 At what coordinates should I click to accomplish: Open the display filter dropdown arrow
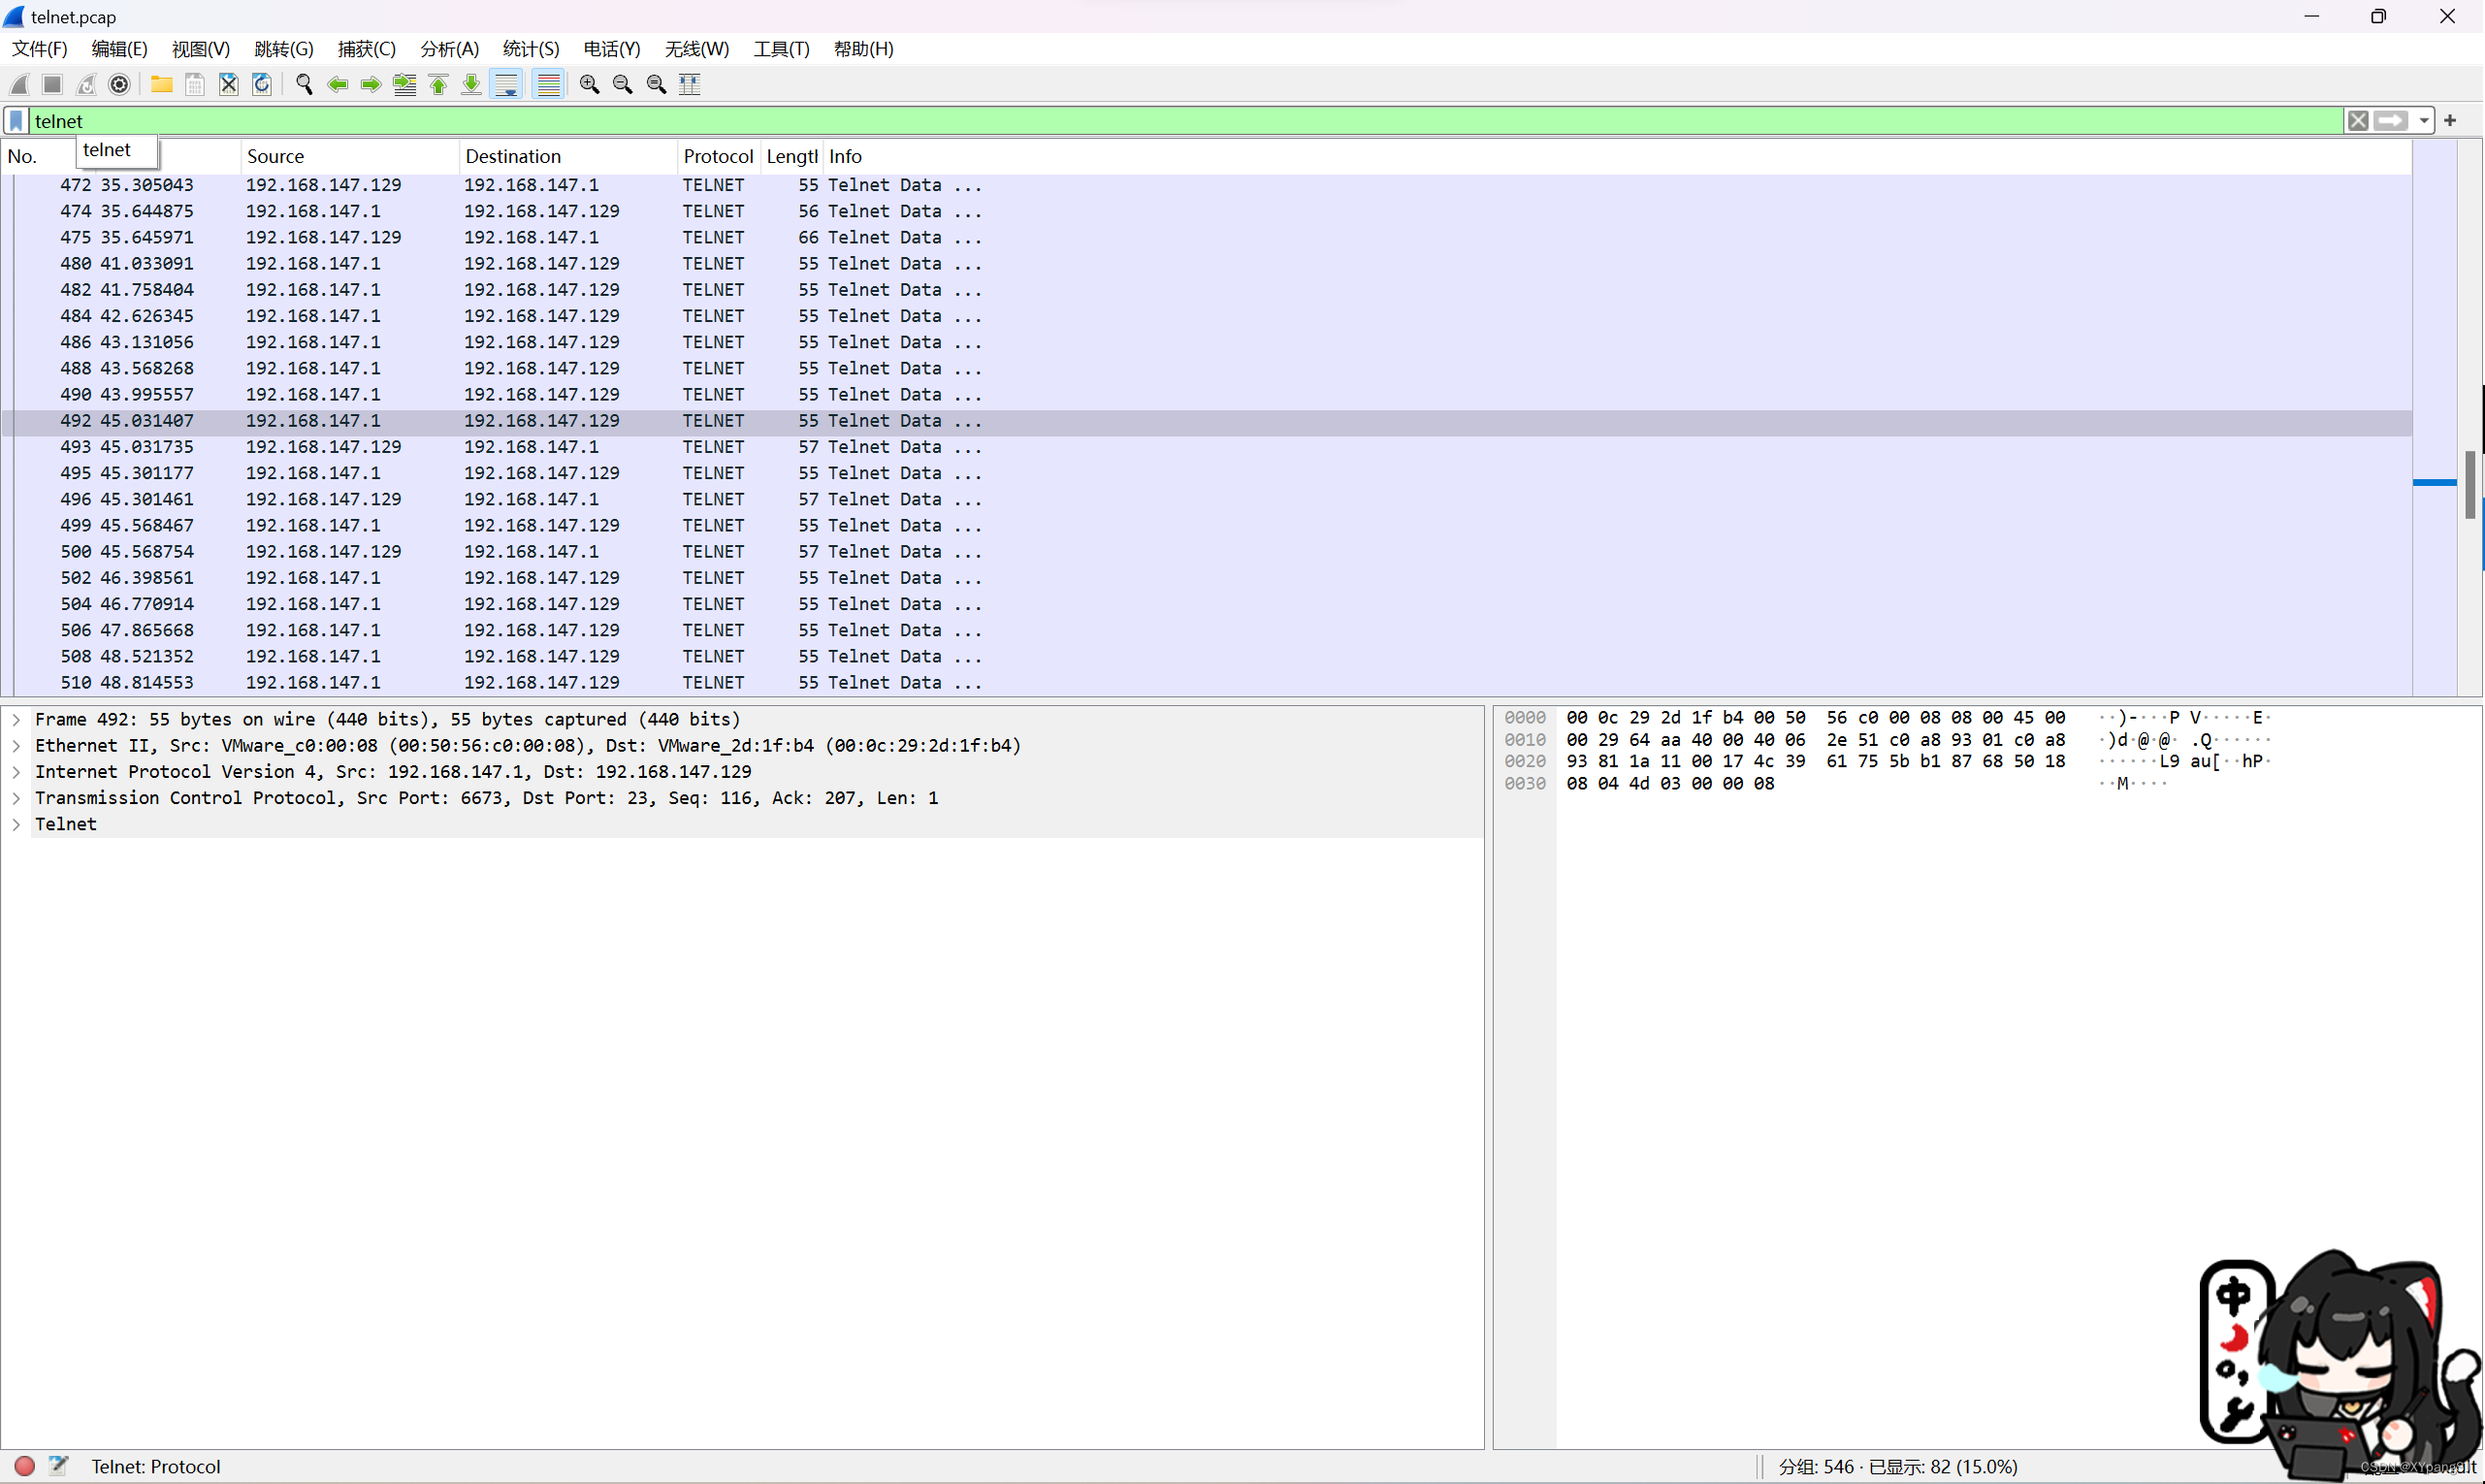pyautogui.click(x=2424, y=120)
